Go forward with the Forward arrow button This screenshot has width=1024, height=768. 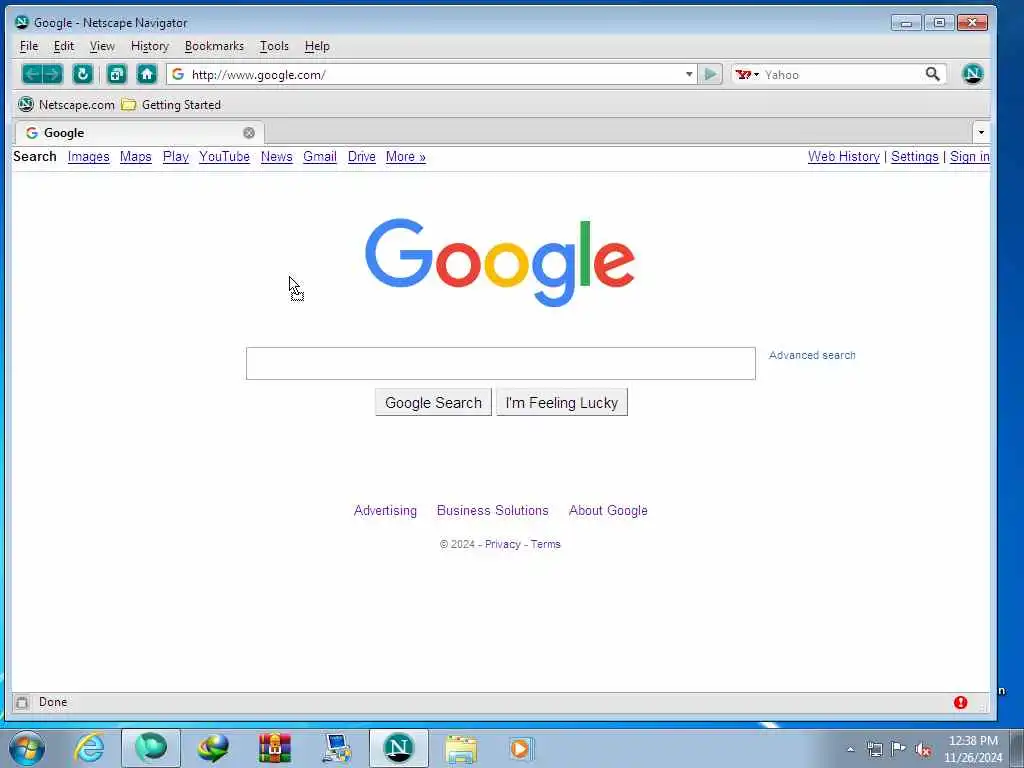tap(53, 74)
